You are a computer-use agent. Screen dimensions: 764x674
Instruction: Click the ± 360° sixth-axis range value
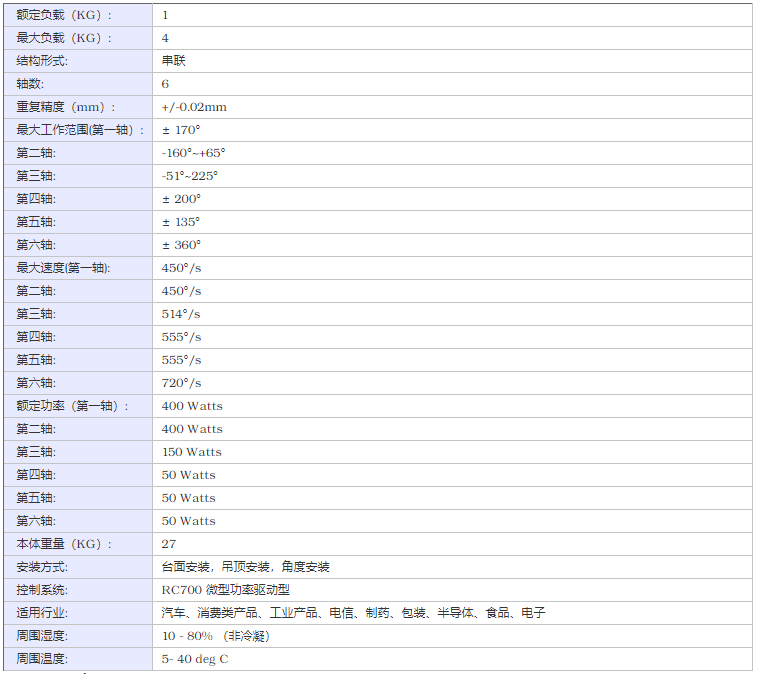point(181,245)
